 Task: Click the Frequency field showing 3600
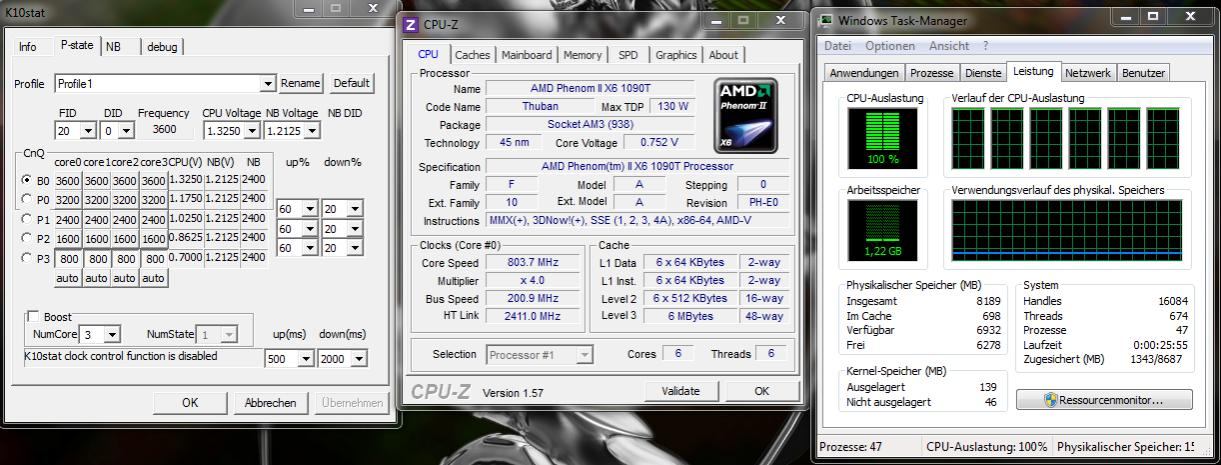pyautogui.click(x=165, y=130)
